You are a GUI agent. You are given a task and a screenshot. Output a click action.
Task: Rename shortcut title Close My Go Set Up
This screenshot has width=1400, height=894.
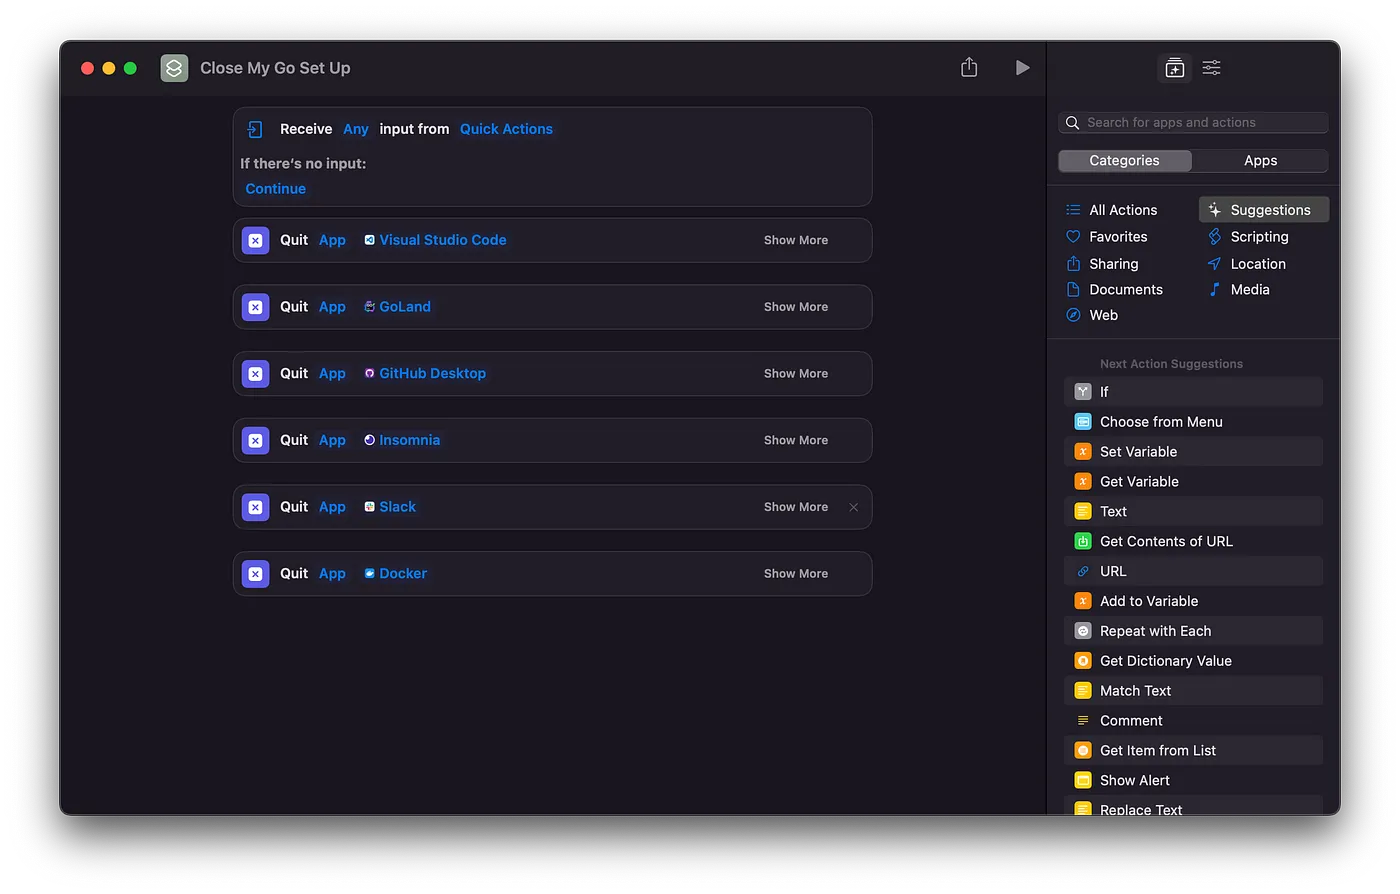(275, 68)
